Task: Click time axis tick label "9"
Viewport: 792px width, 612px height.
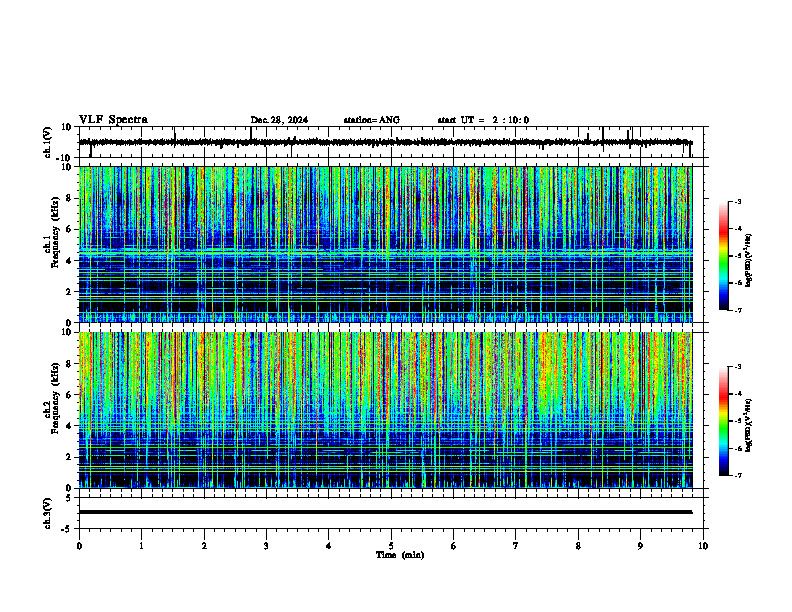Action: [x=640, y=546]
